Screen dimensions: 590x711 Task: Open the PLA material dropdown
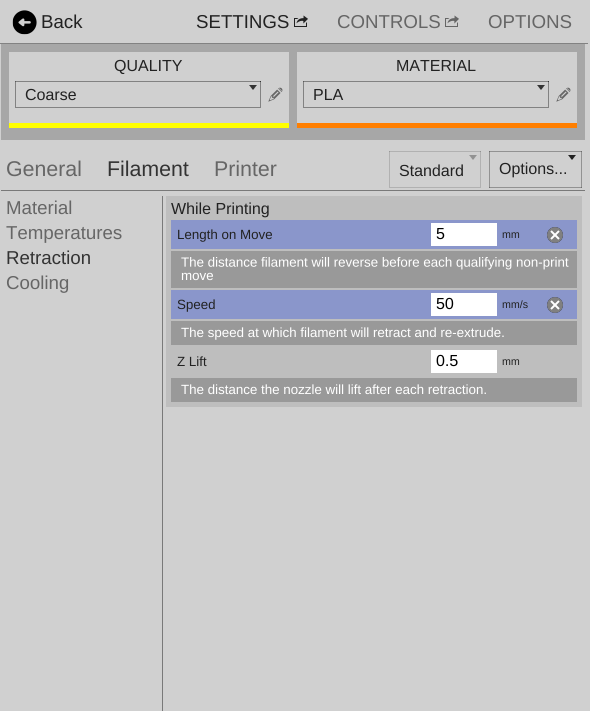click(426, 95)
